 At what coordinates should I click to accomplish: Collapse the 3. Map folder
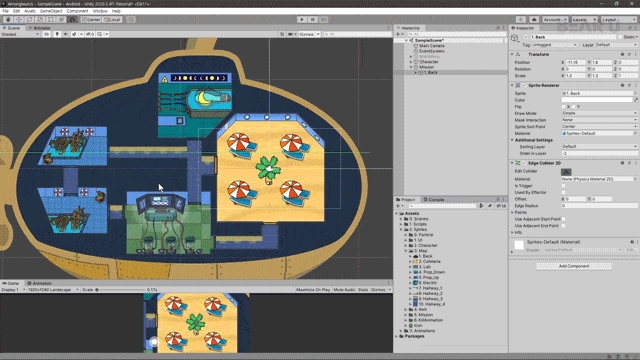[x=406, y=251]
